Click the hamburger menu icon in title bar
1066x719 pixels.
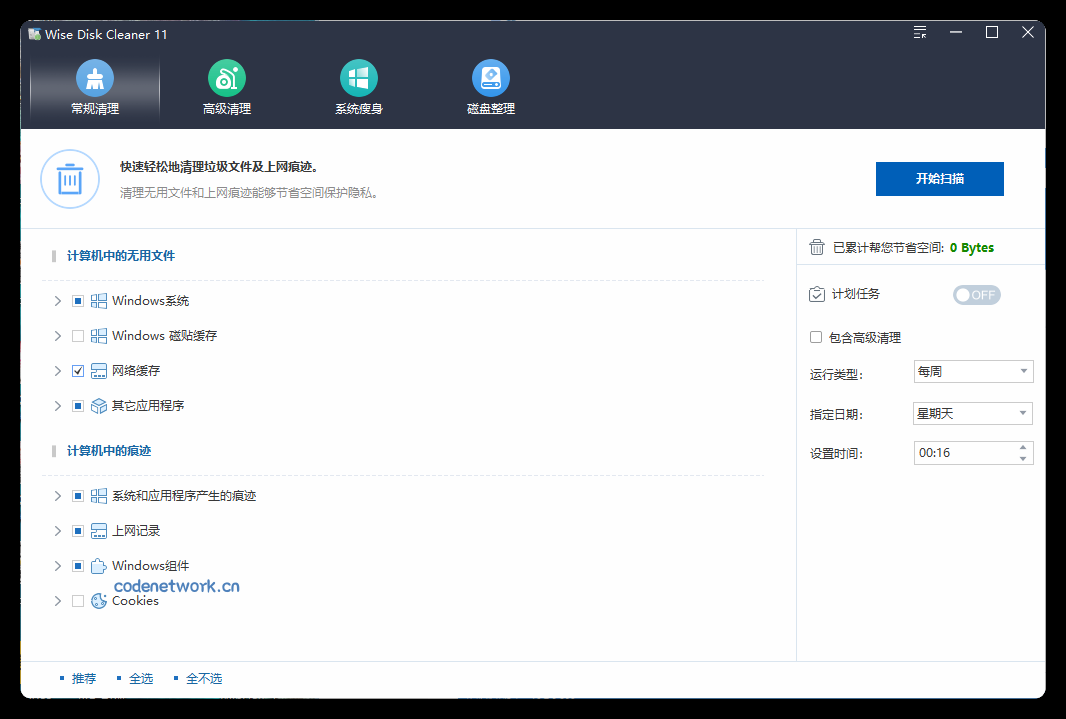[x=919, y=32]
